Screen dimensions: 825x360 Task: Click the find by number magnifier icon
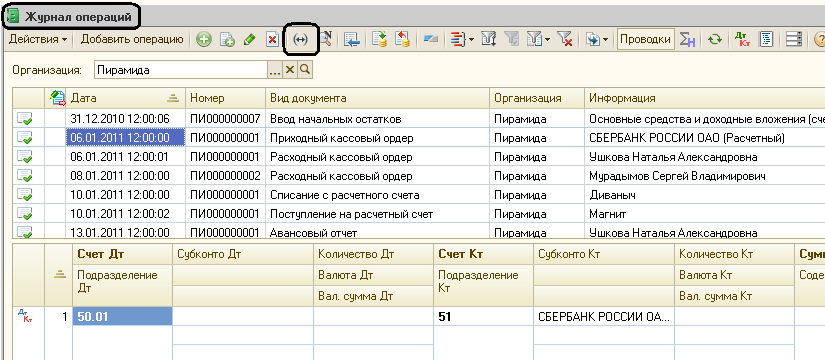326,40
